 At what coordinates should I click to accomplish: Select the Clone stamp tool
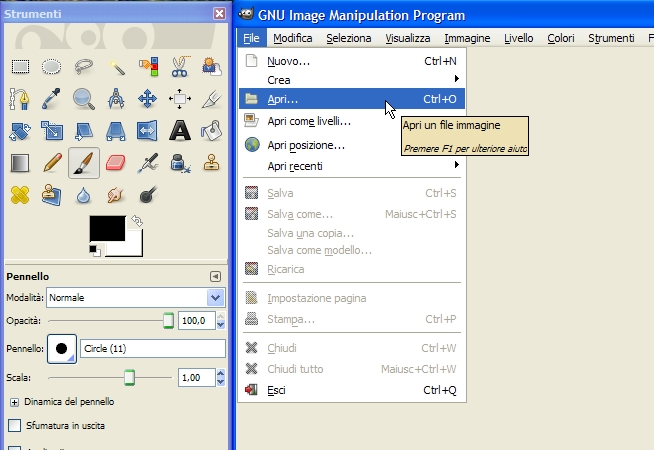212,163
